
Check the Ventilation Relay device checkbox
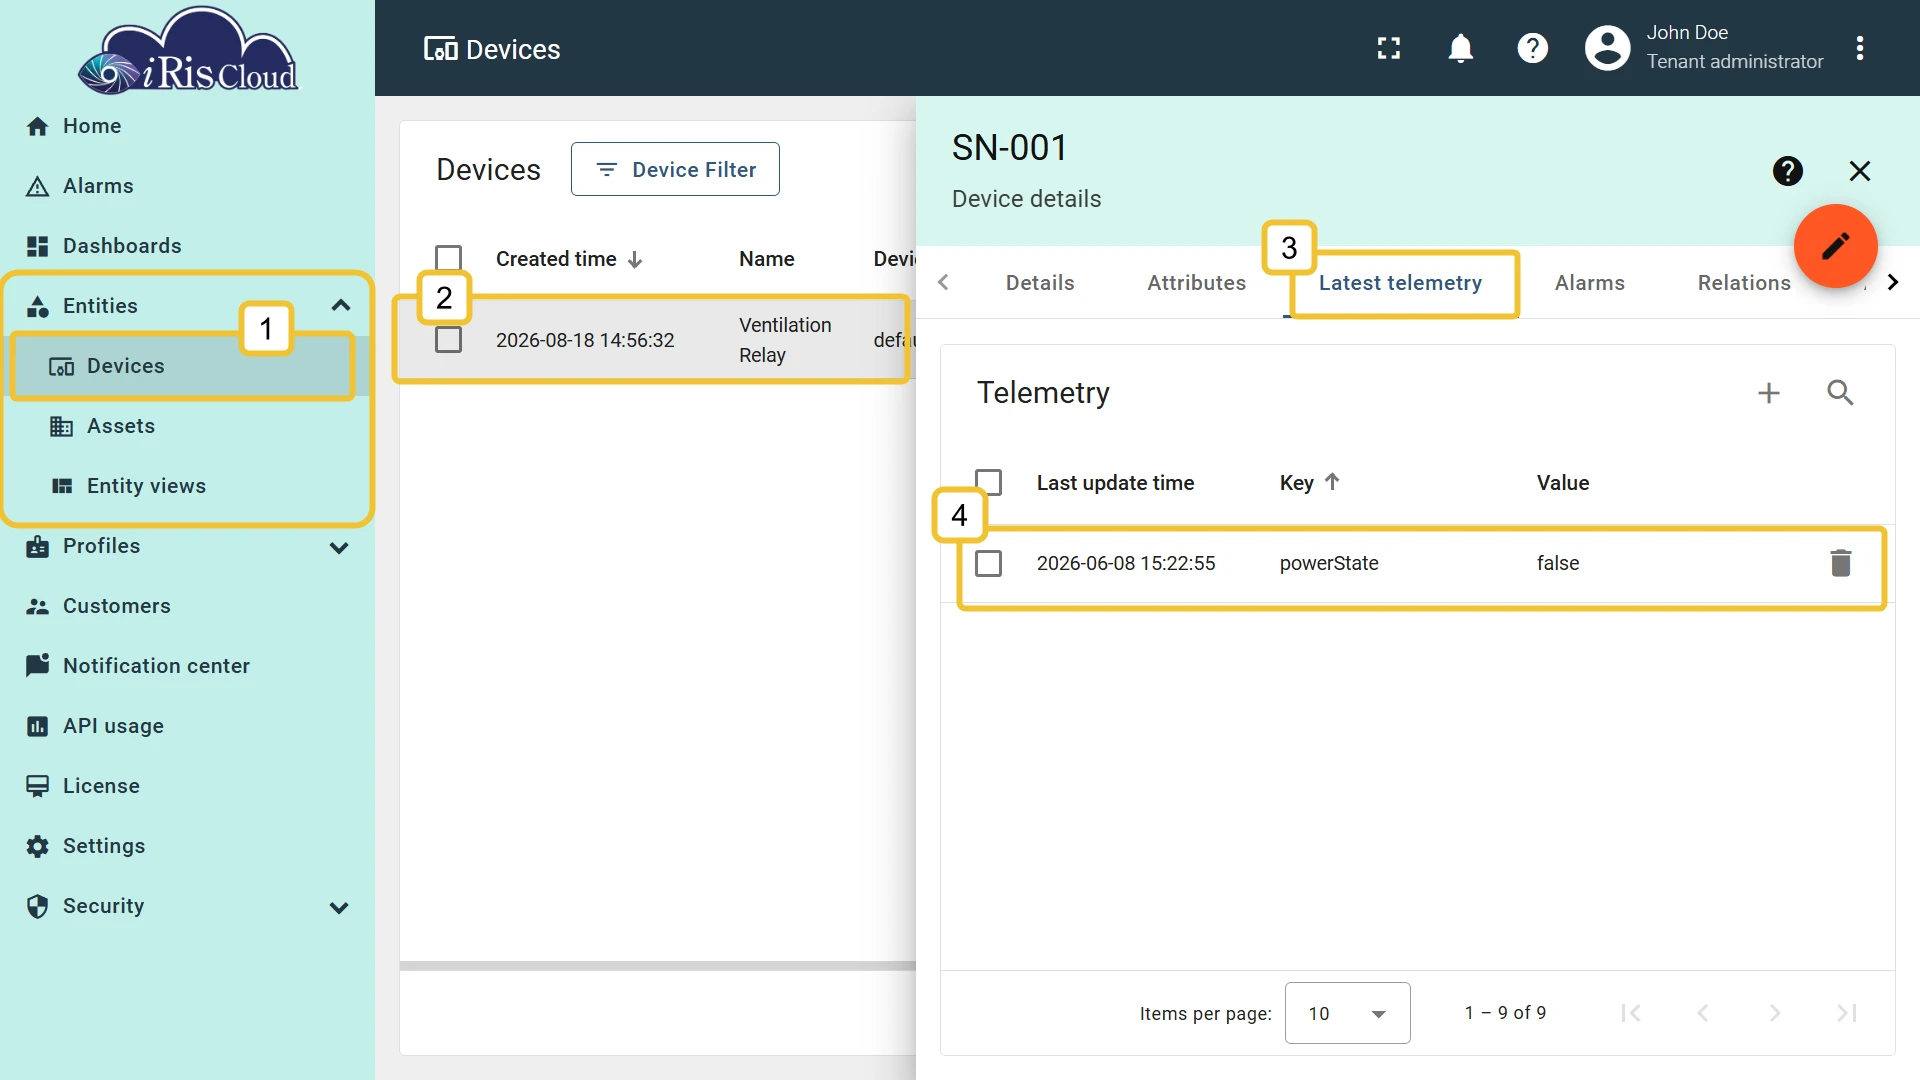(x=448, y=340)
